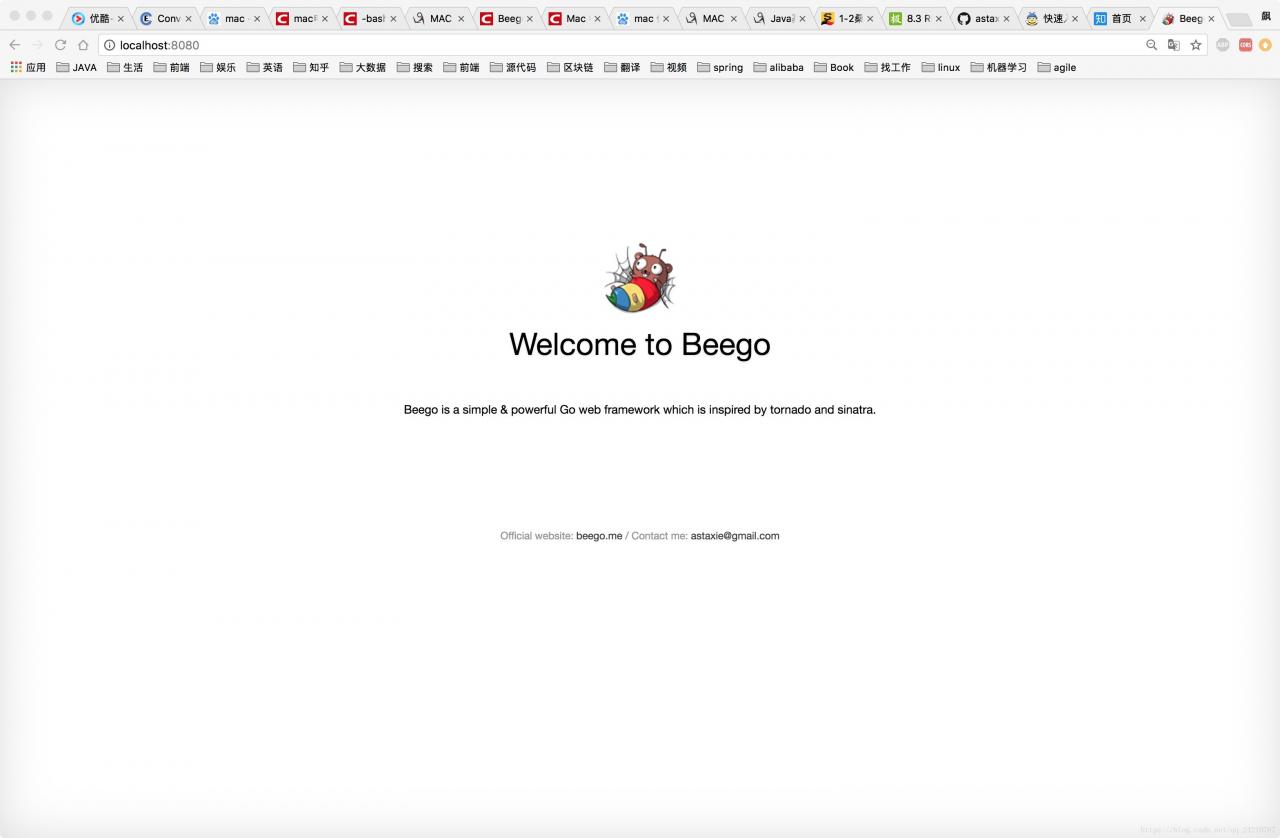The height and width of the screenshot is (838, 1280).
Task: Close the 优酷 tab
Action: [x=120, y=18]
